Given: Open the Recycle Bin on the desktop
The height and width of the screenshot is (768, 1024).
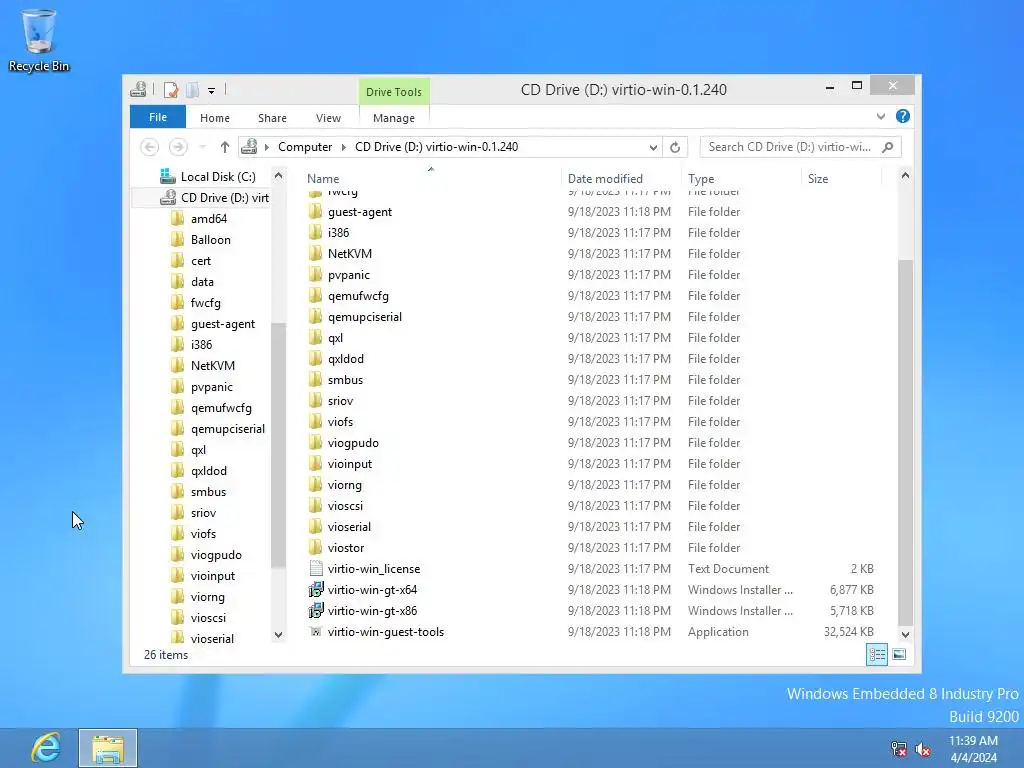Looking at the screenshot, I should [x=39, y=40].
